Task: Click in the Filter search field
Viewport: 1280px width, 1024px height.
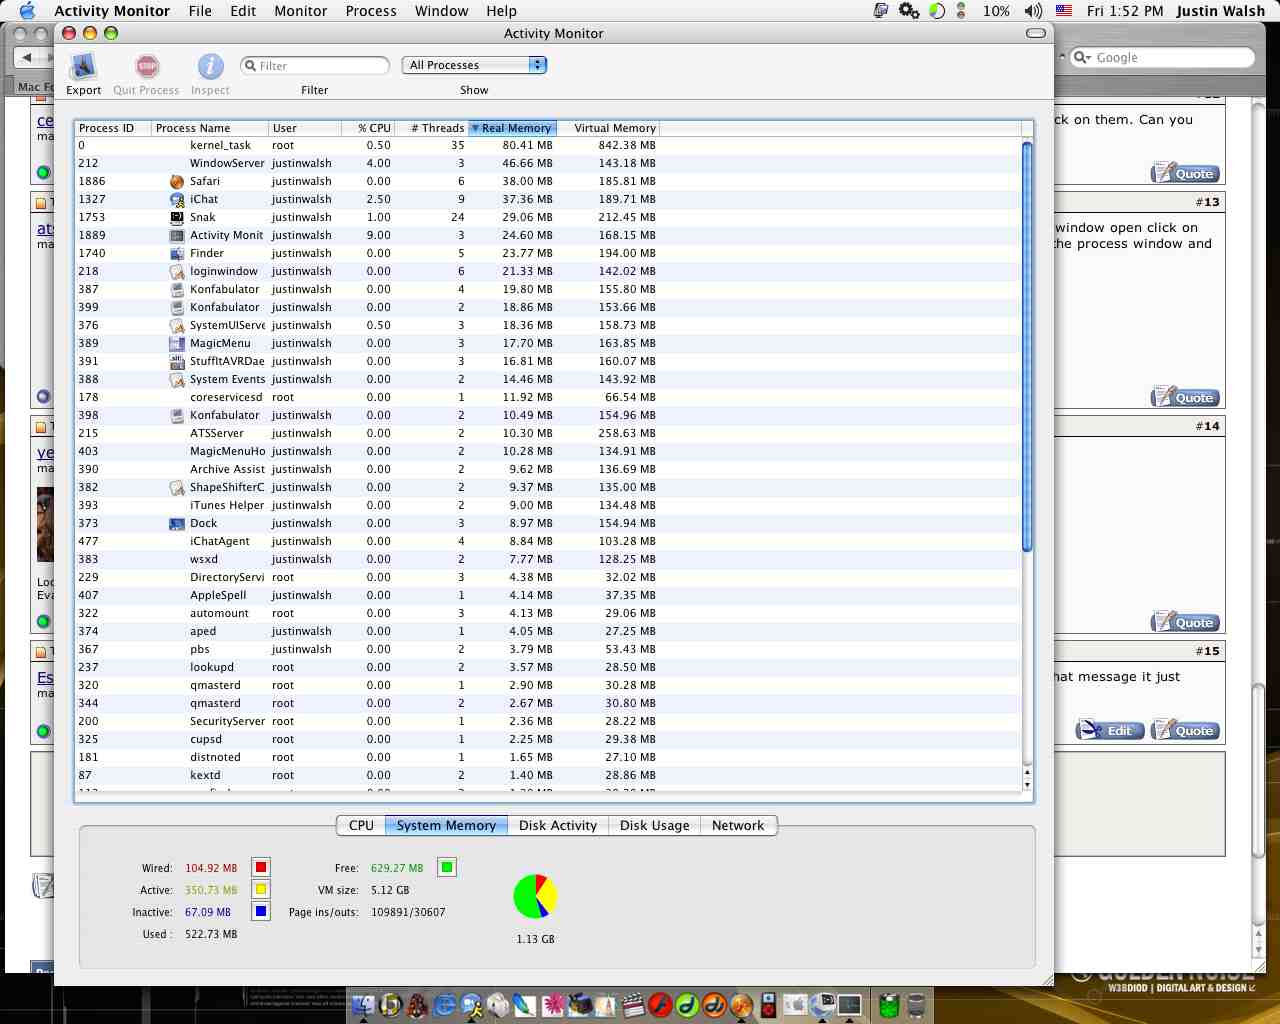Action: (315, 65)
